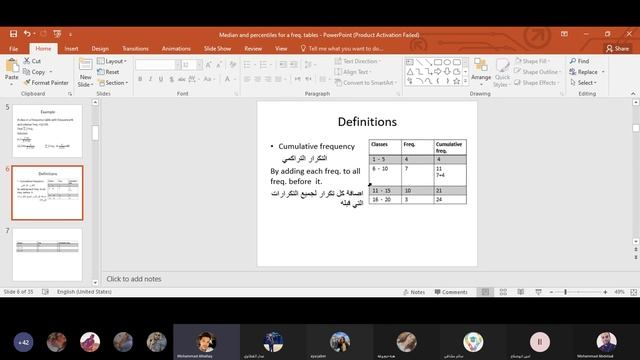Select the star shape in shapes gallery
Screen dimensions: 640x360
coord(456,81)
